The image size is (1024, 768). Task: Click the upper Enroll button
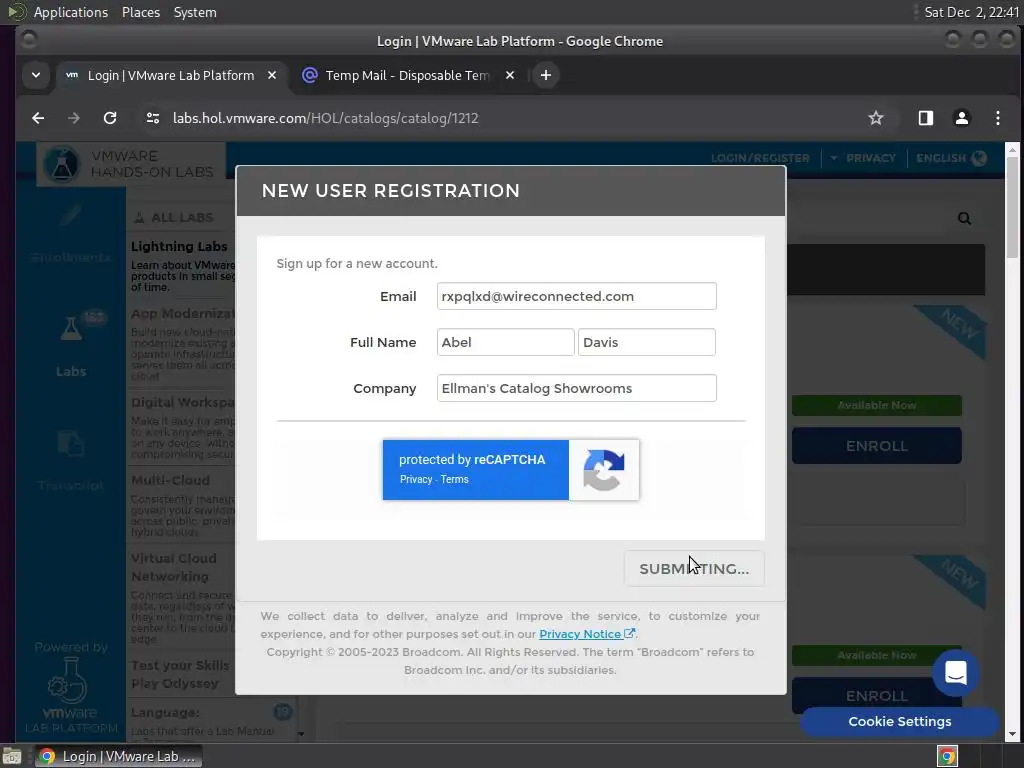(x=876, y=446)
